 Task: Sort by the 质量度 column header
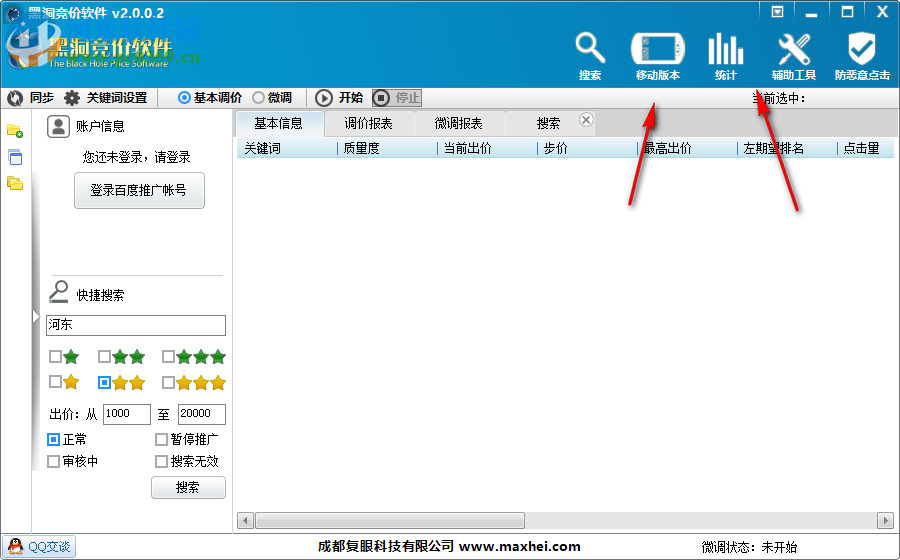pyautogui.click(x=387, y=149)
